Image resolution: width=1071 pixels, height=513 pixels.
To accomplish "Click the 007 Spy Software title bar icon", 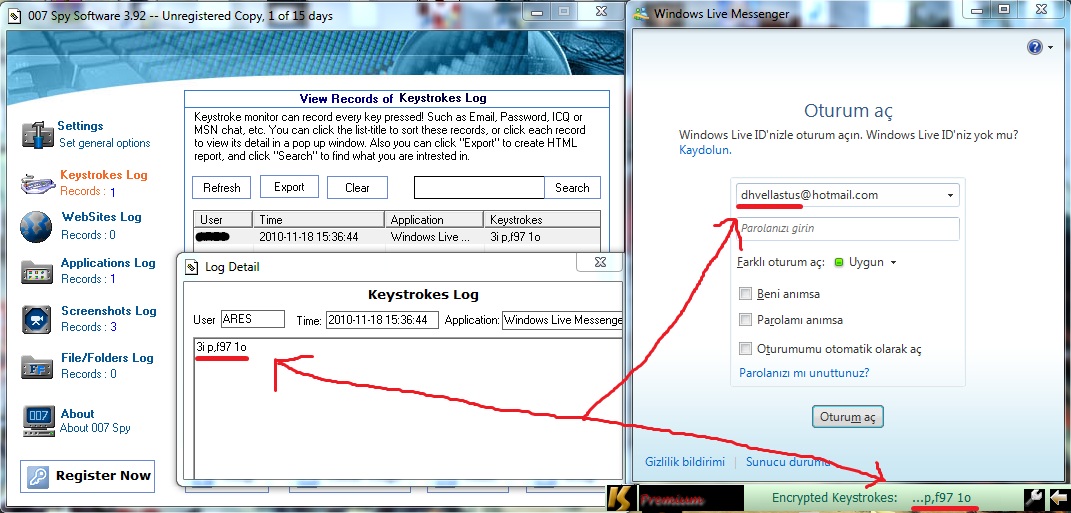I will (16, 15).
